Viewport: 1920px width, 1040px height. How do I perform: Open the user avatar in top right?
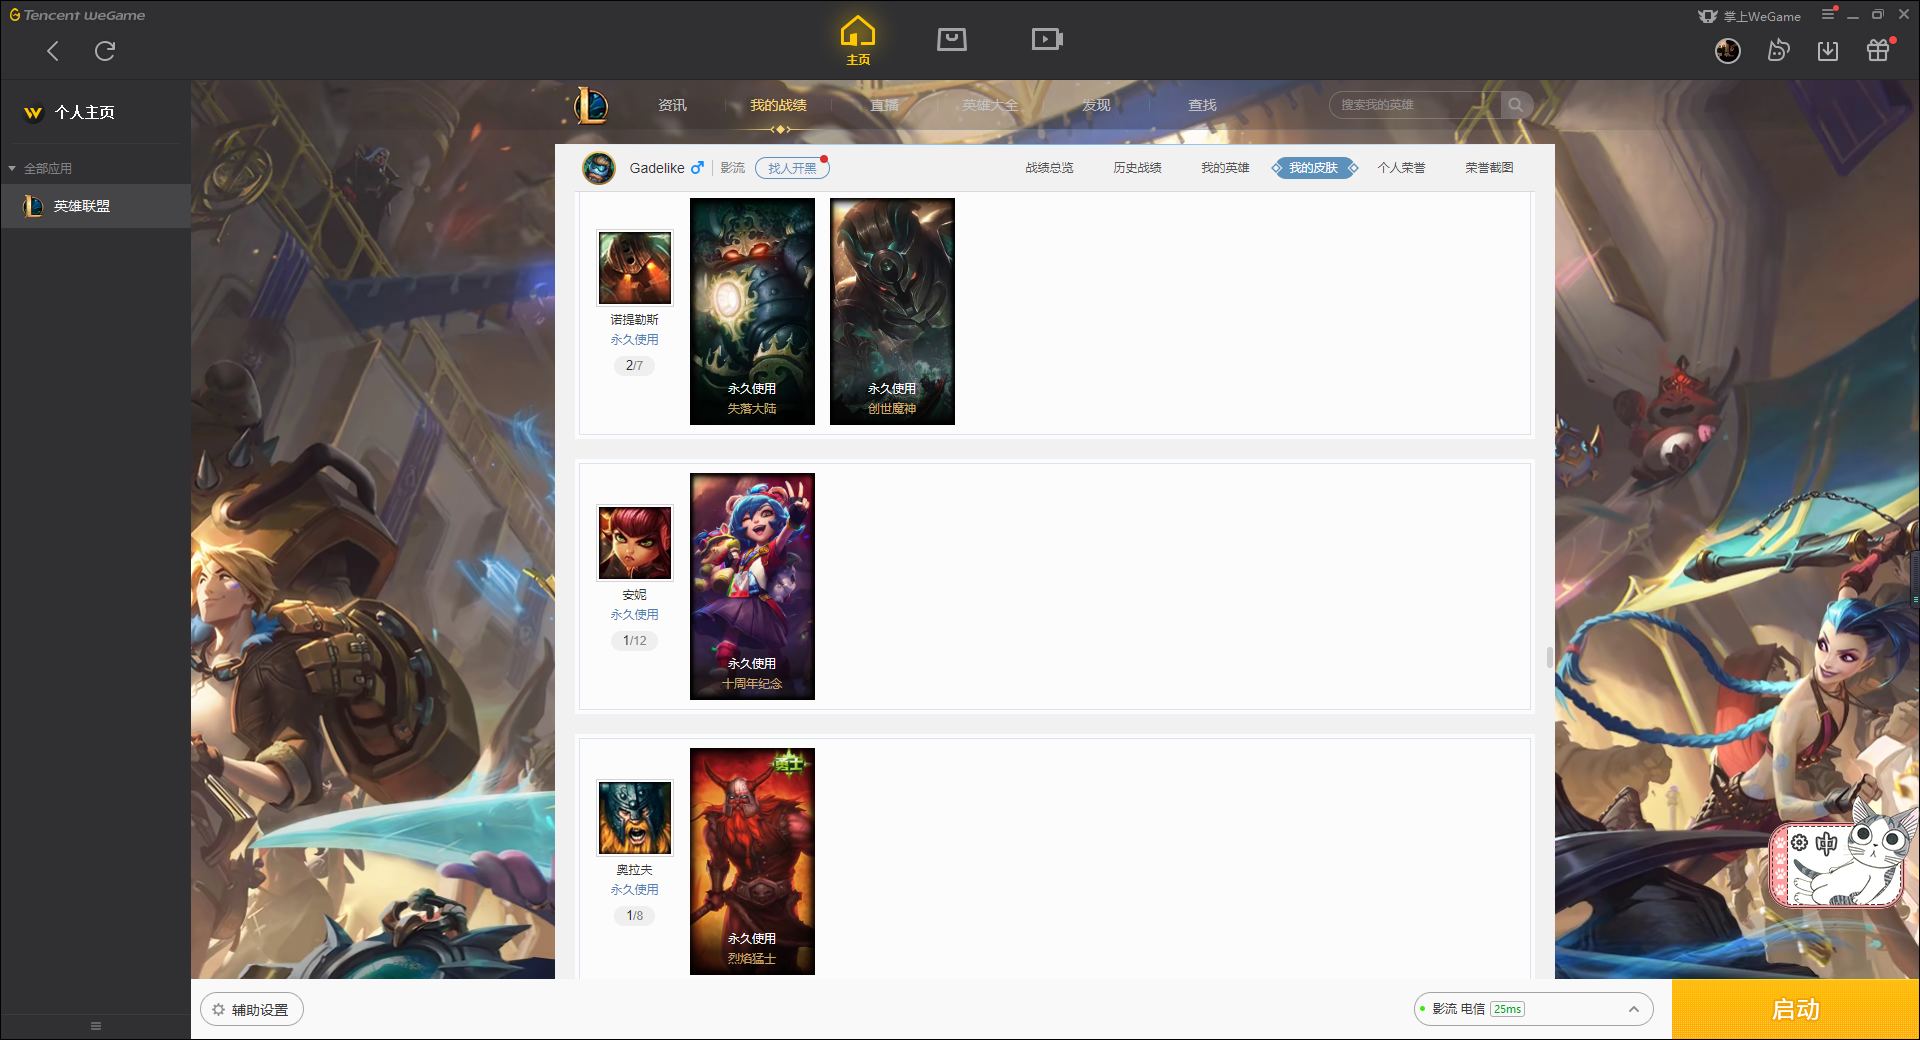pyautogui.click(x=1728, y=51)
